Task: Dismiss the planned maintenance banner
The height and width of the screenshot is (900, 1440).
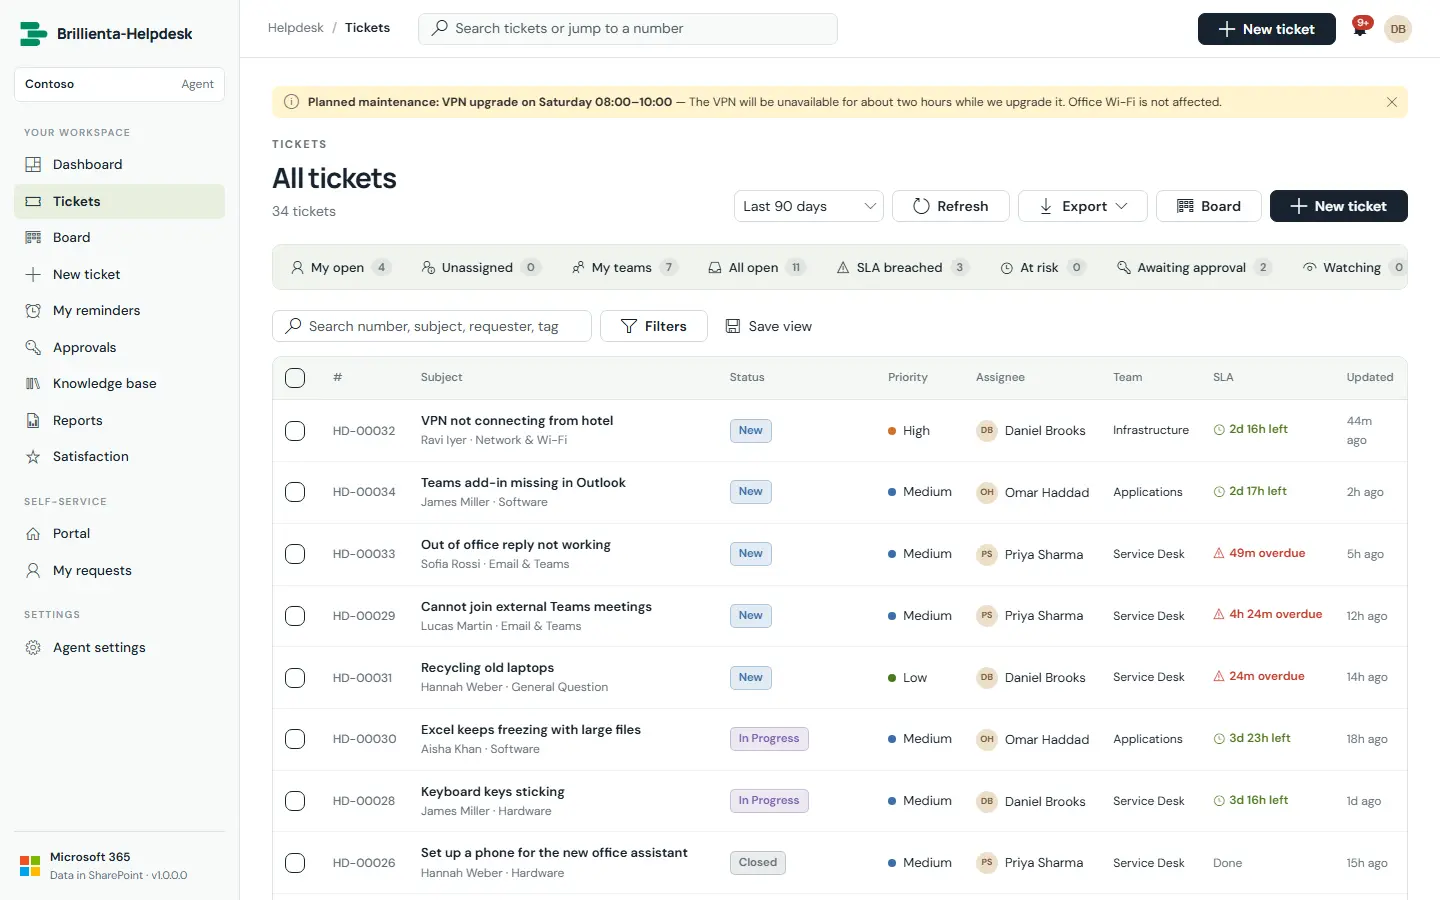Action: 1391,102
